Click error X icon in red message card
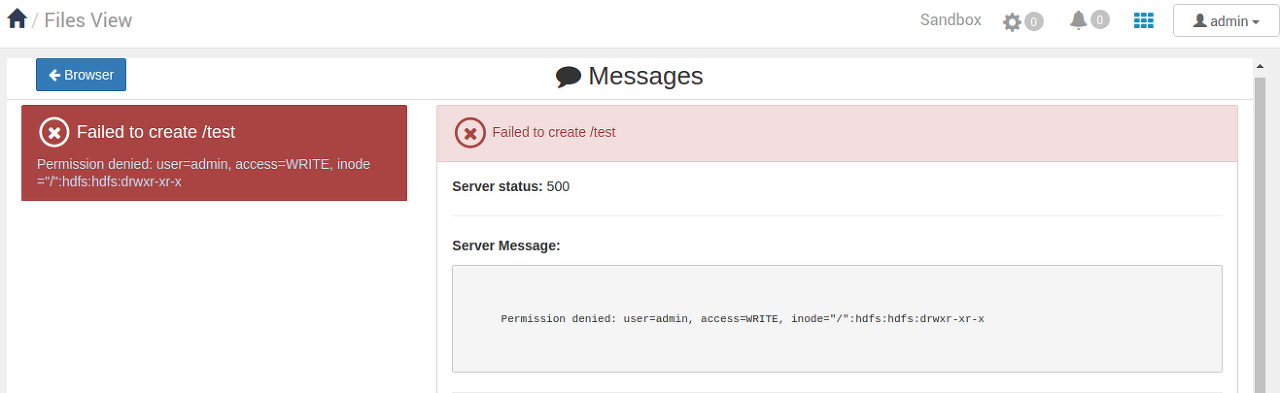 click(54, 132)
